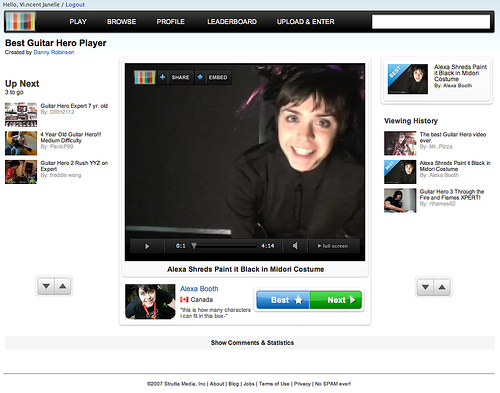Viewport: 500px width, 393px height.
Task: Open Guitar Hero Expert 7 yr. old thumbnail
Action: [x=21, y=115]
